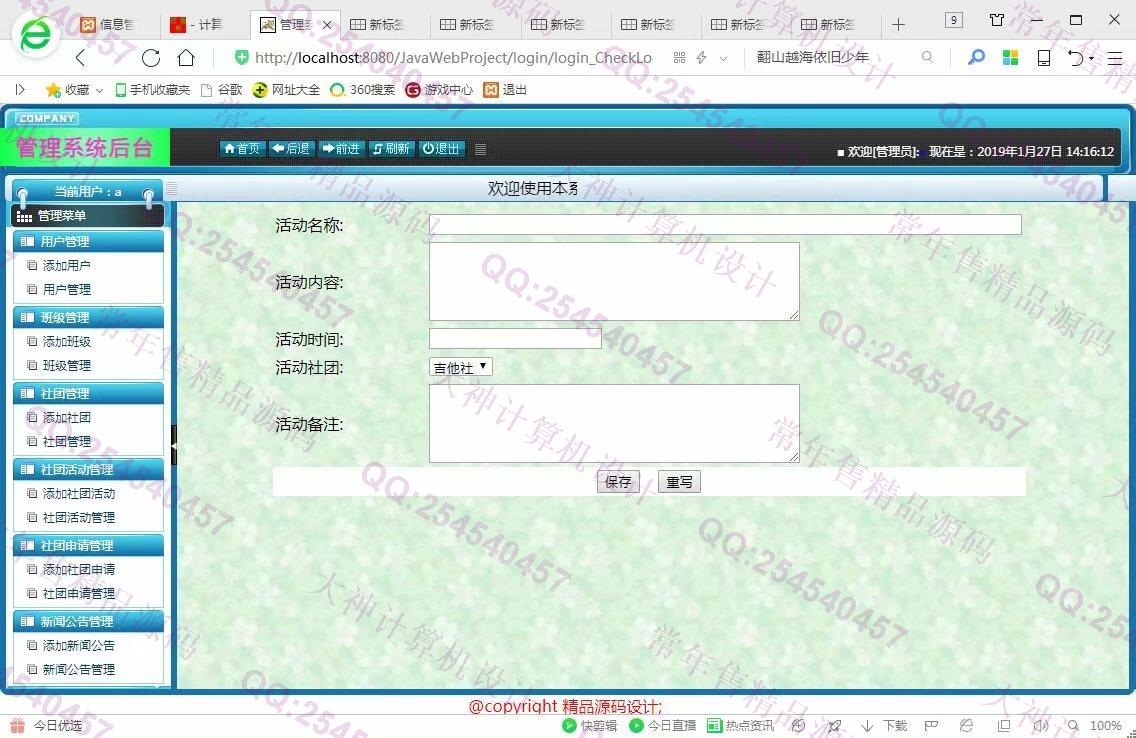Image resolution: width=1136 pixels, height=738 pixels.
Task: Click the 活动时间 input field
Action: [515, 338]
